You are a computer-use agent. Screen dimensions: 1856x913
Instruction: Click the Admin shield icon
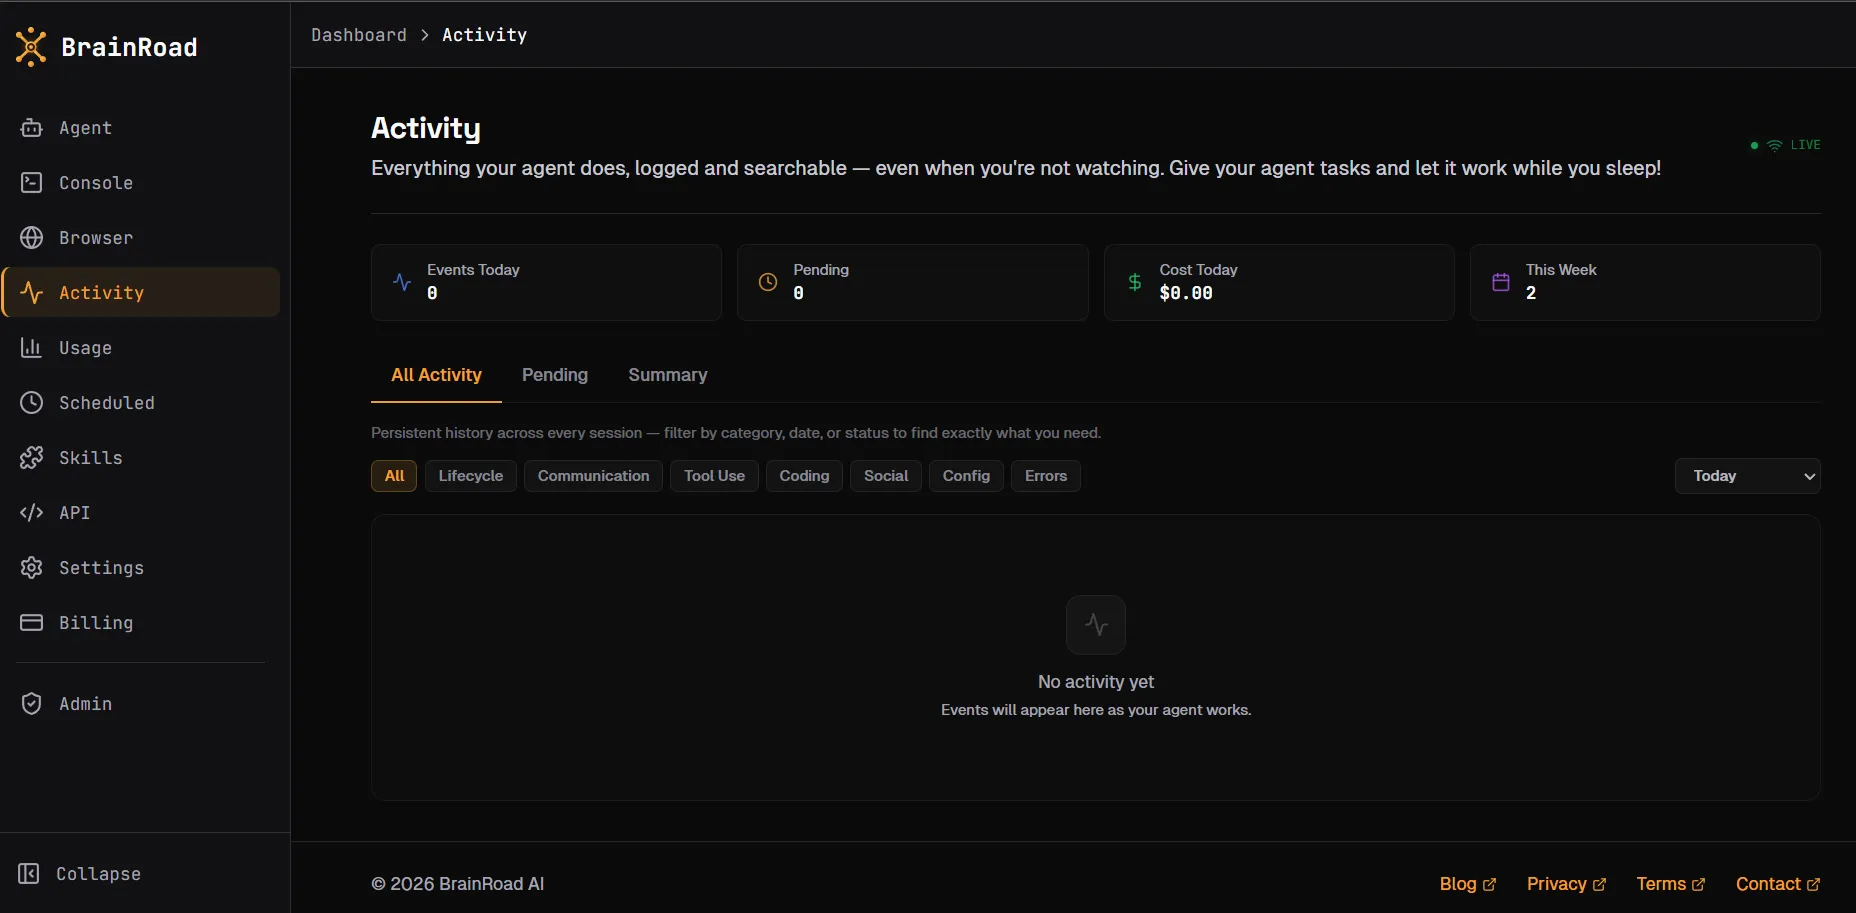(x=32, y=704)
